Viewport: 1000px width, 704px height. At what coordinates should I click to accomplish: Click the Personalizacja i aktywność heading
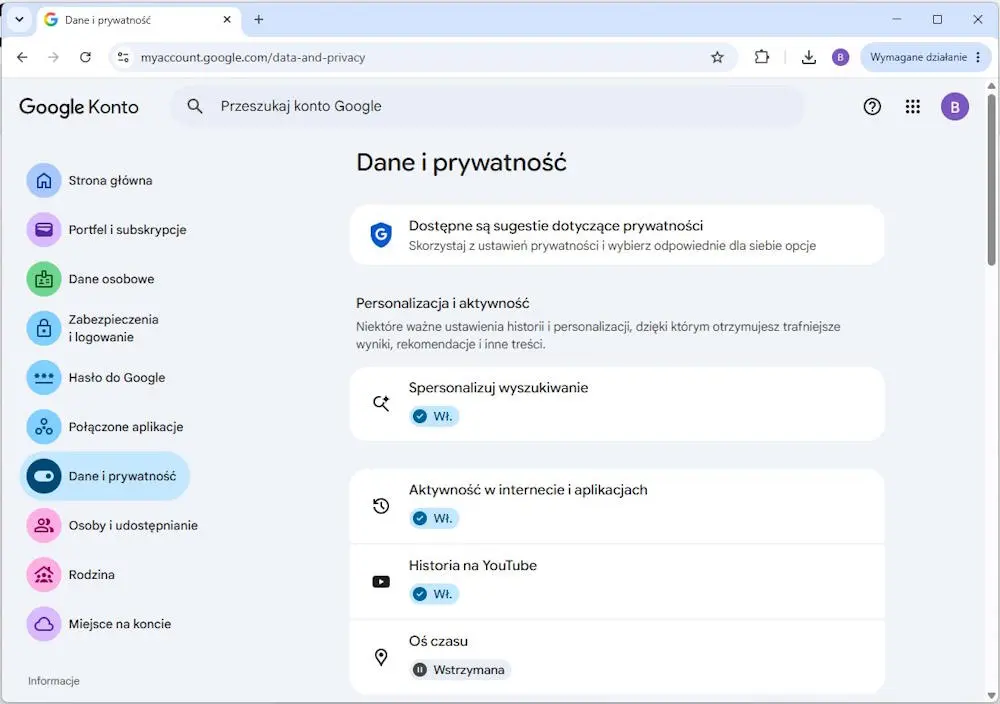(x=443, y=304)
